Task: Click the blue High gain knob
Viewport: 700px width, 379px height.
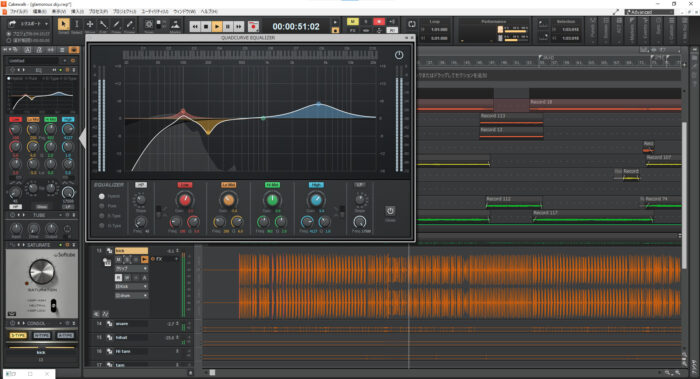Action: (316, 200)
